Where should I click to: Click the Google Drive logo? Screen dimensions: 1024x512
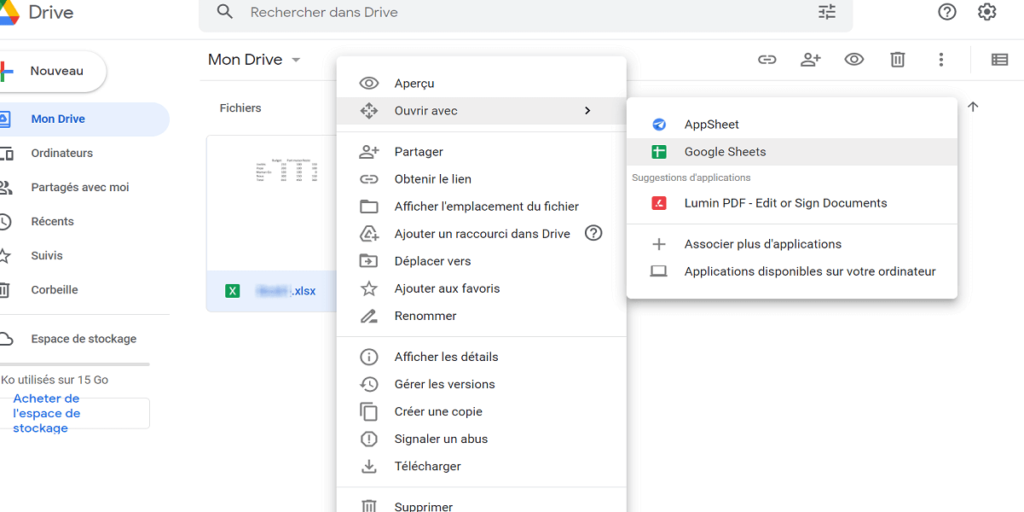pos(9,12)
